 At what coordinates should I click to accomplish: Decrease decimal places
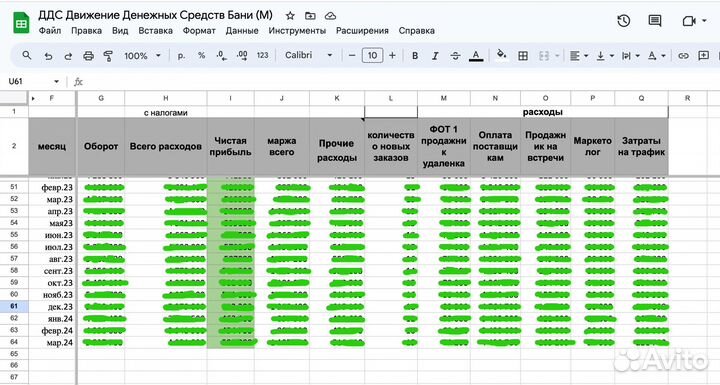click(221, 56)
